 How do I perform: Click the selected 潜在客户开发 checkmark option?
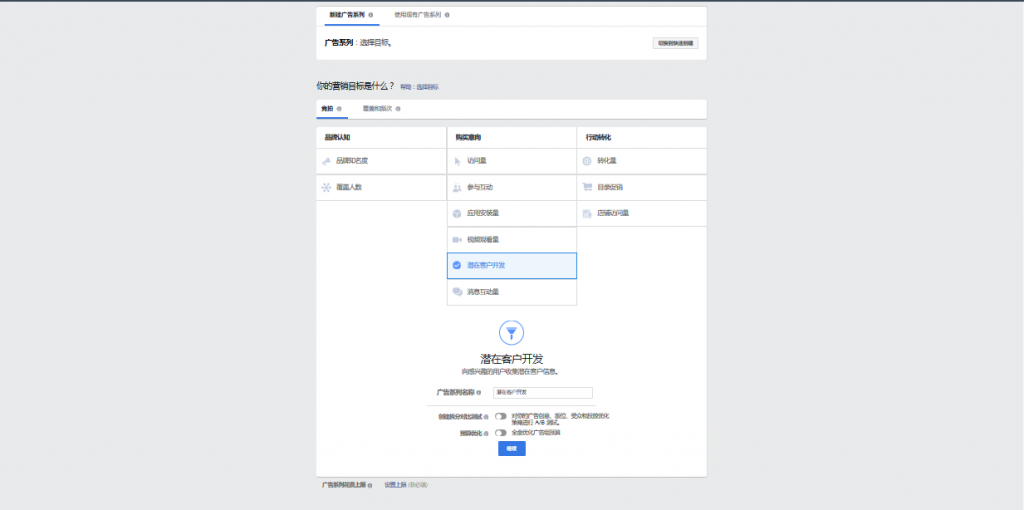511,266
